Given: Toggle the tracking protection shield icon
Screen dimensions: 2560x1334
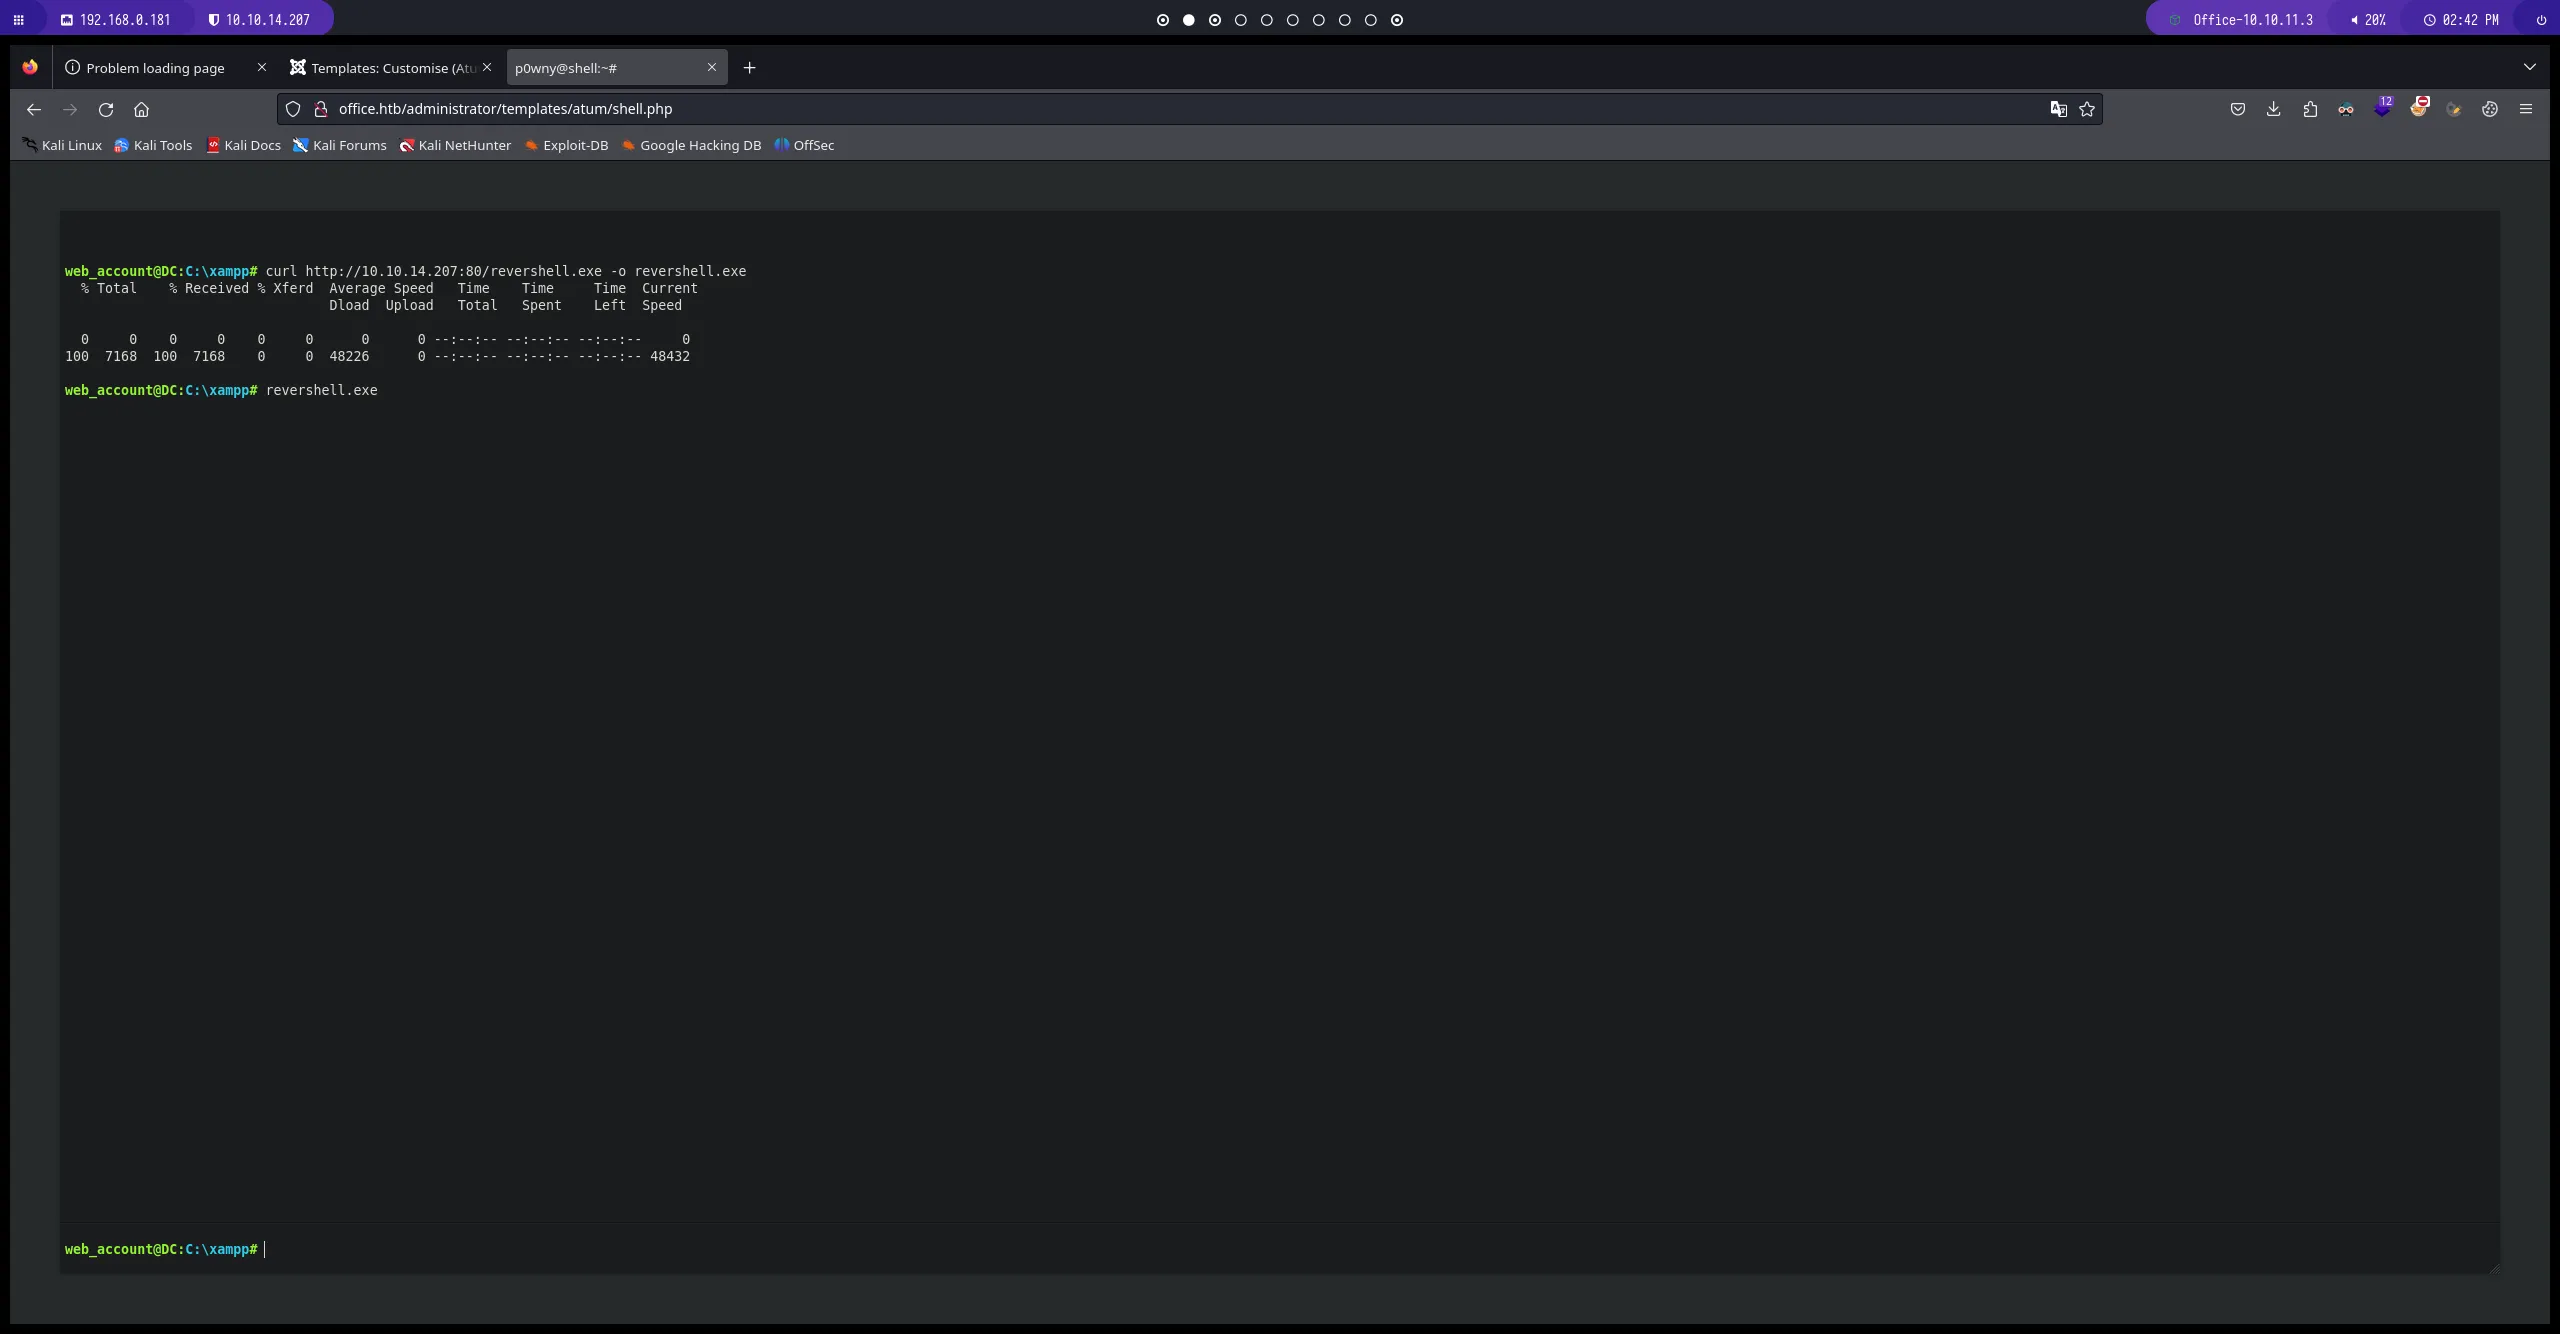Looking at the screenshot, I should pos(293,109).
